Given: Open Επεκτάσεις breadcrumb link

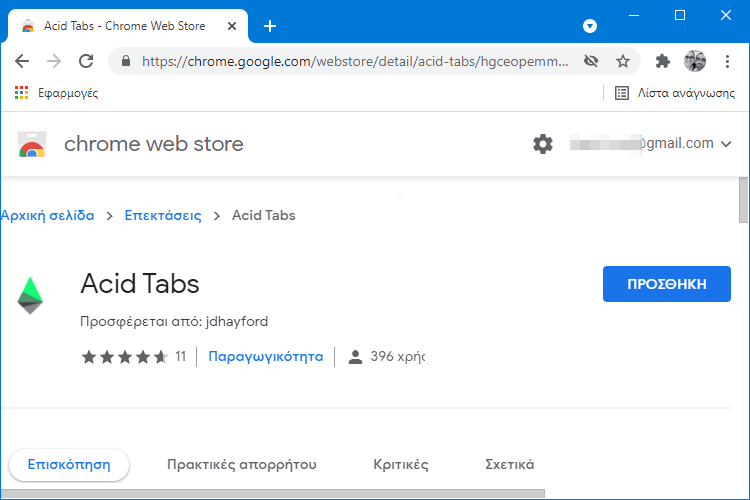Looking at the screenshot, I should click(163, 215).
